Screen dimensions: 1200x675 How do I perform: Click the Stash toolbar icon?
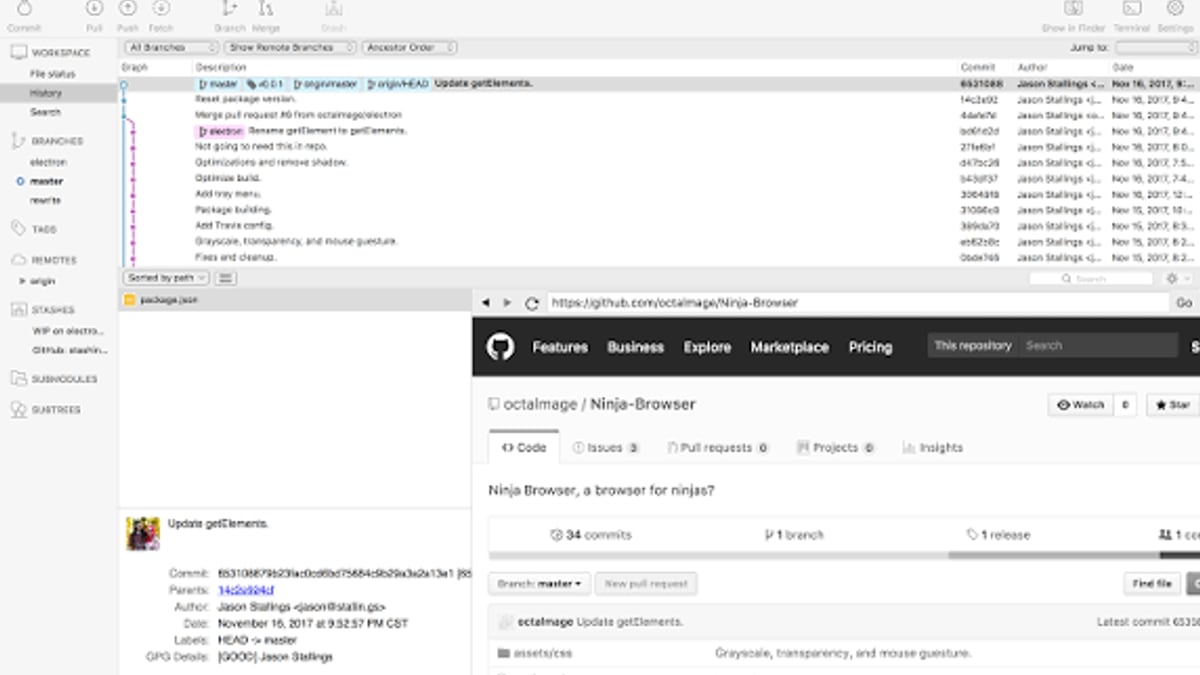(333, 8)
